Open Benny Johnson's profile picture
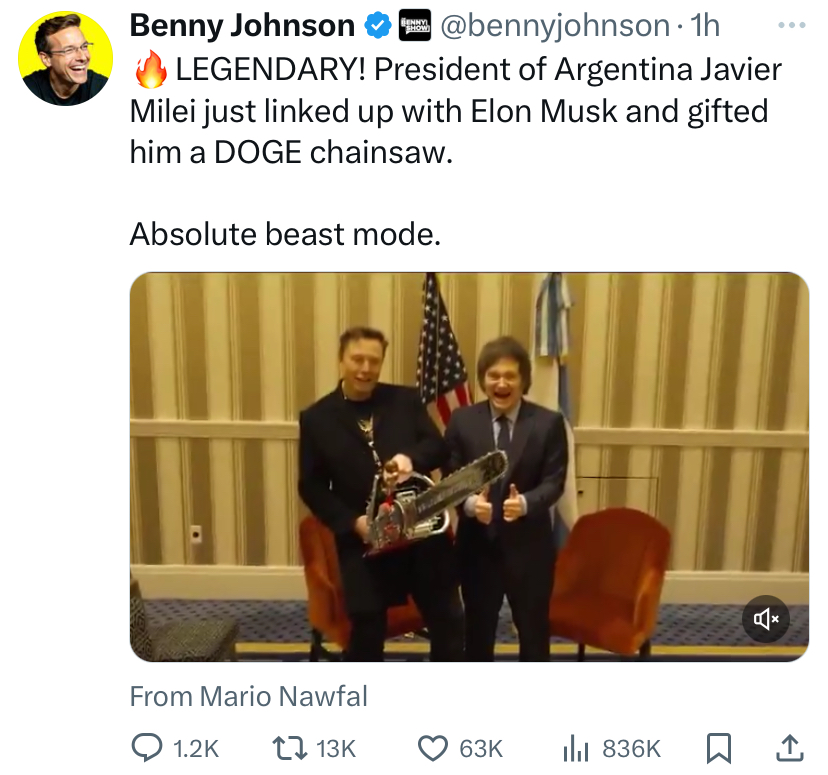The width and height of the screenshot is (828, 775). pos(65,59)
